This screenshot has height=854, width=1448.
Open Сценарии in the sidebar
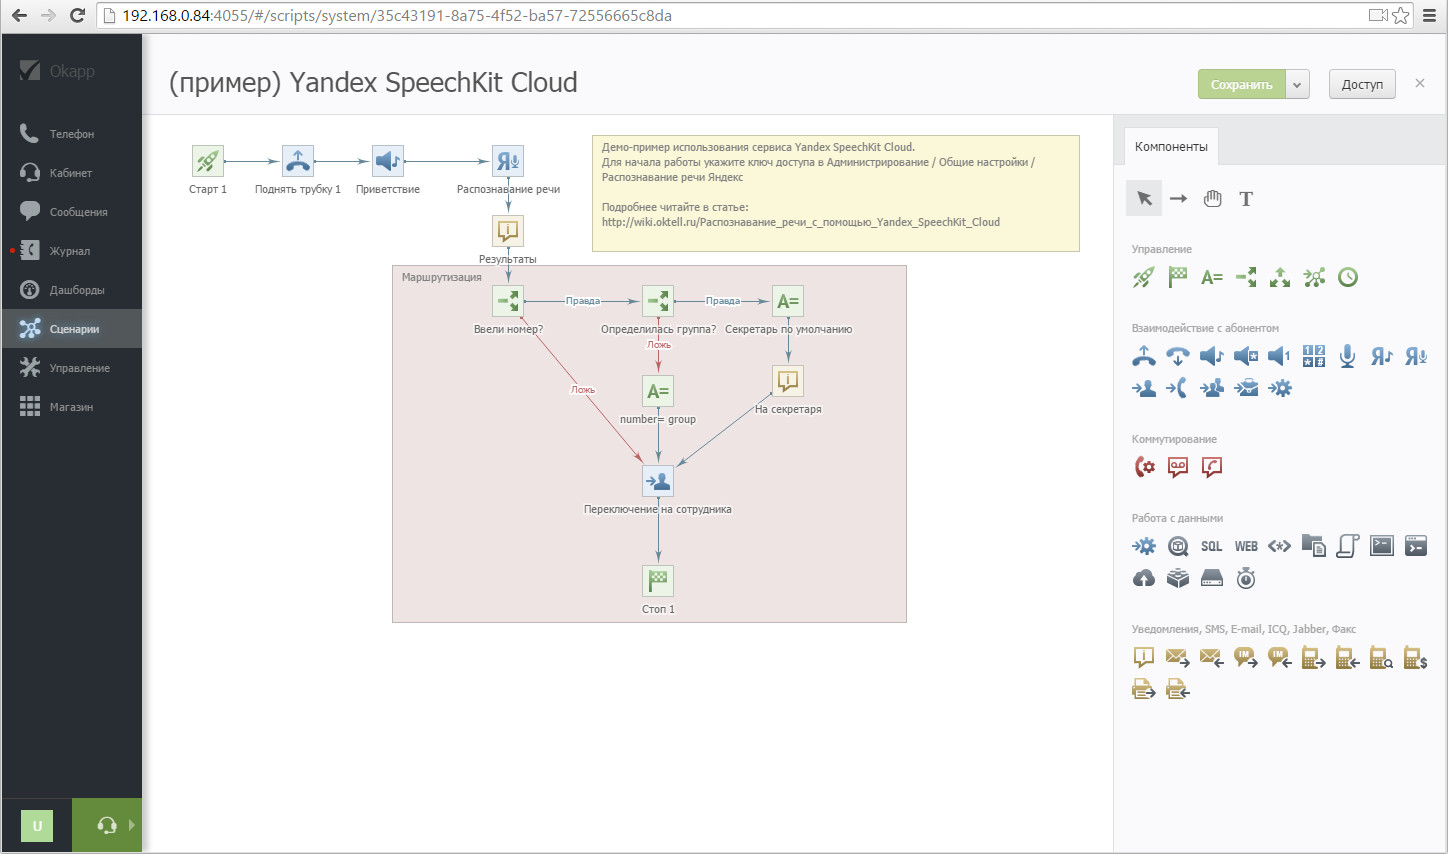(72, 329)
